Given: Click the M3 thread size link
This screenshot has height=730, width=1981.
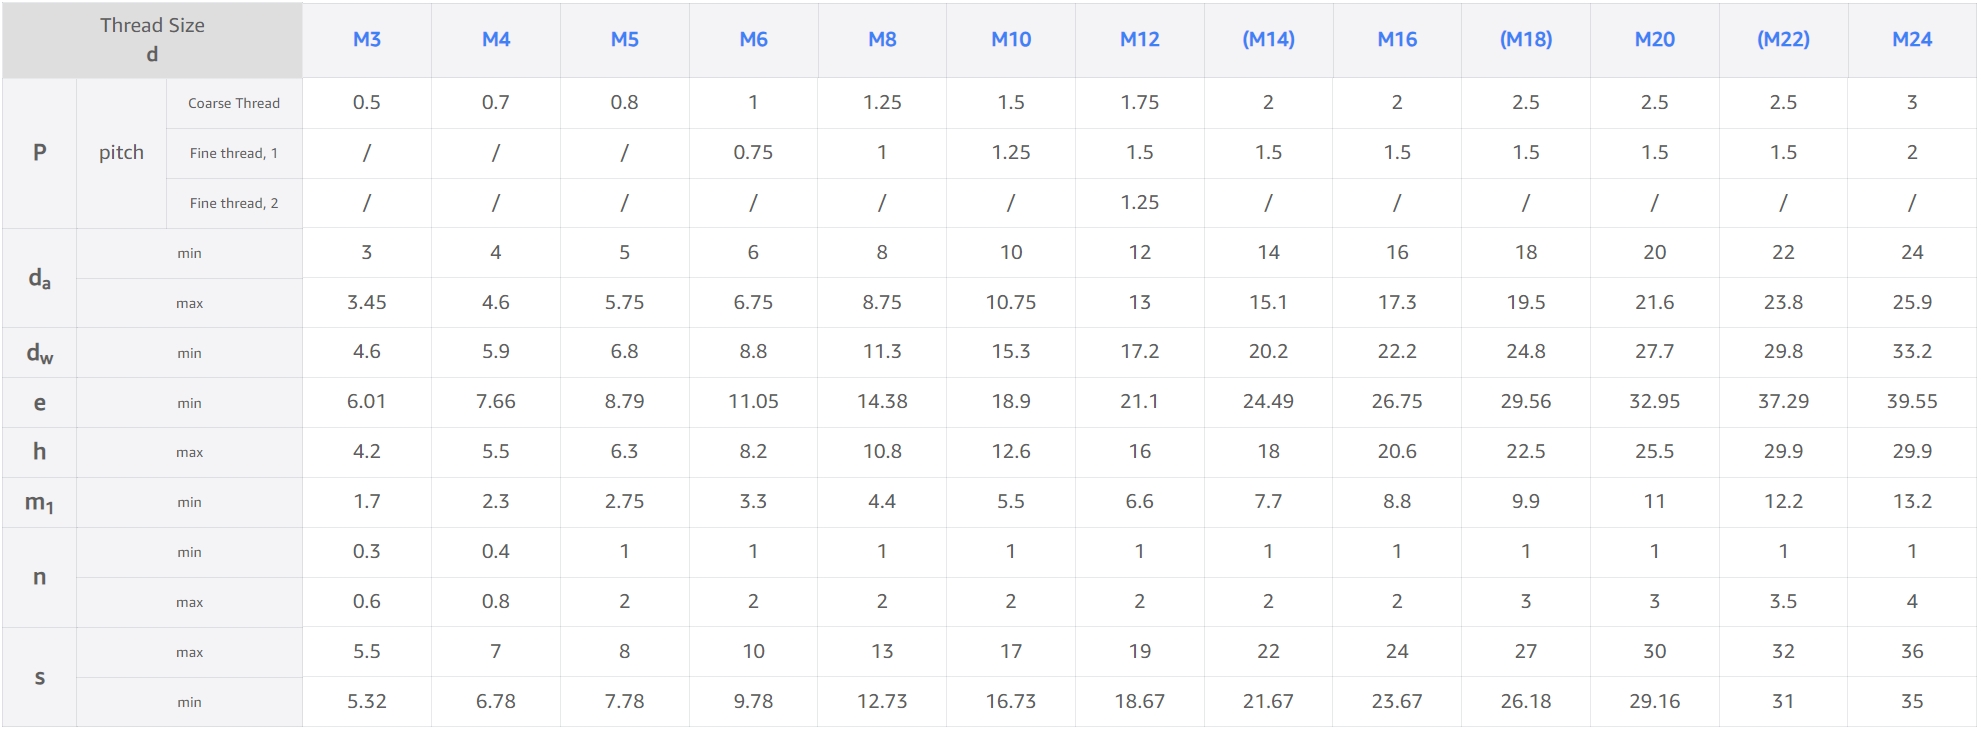Looking at the screenshot, I should [367, 39].
